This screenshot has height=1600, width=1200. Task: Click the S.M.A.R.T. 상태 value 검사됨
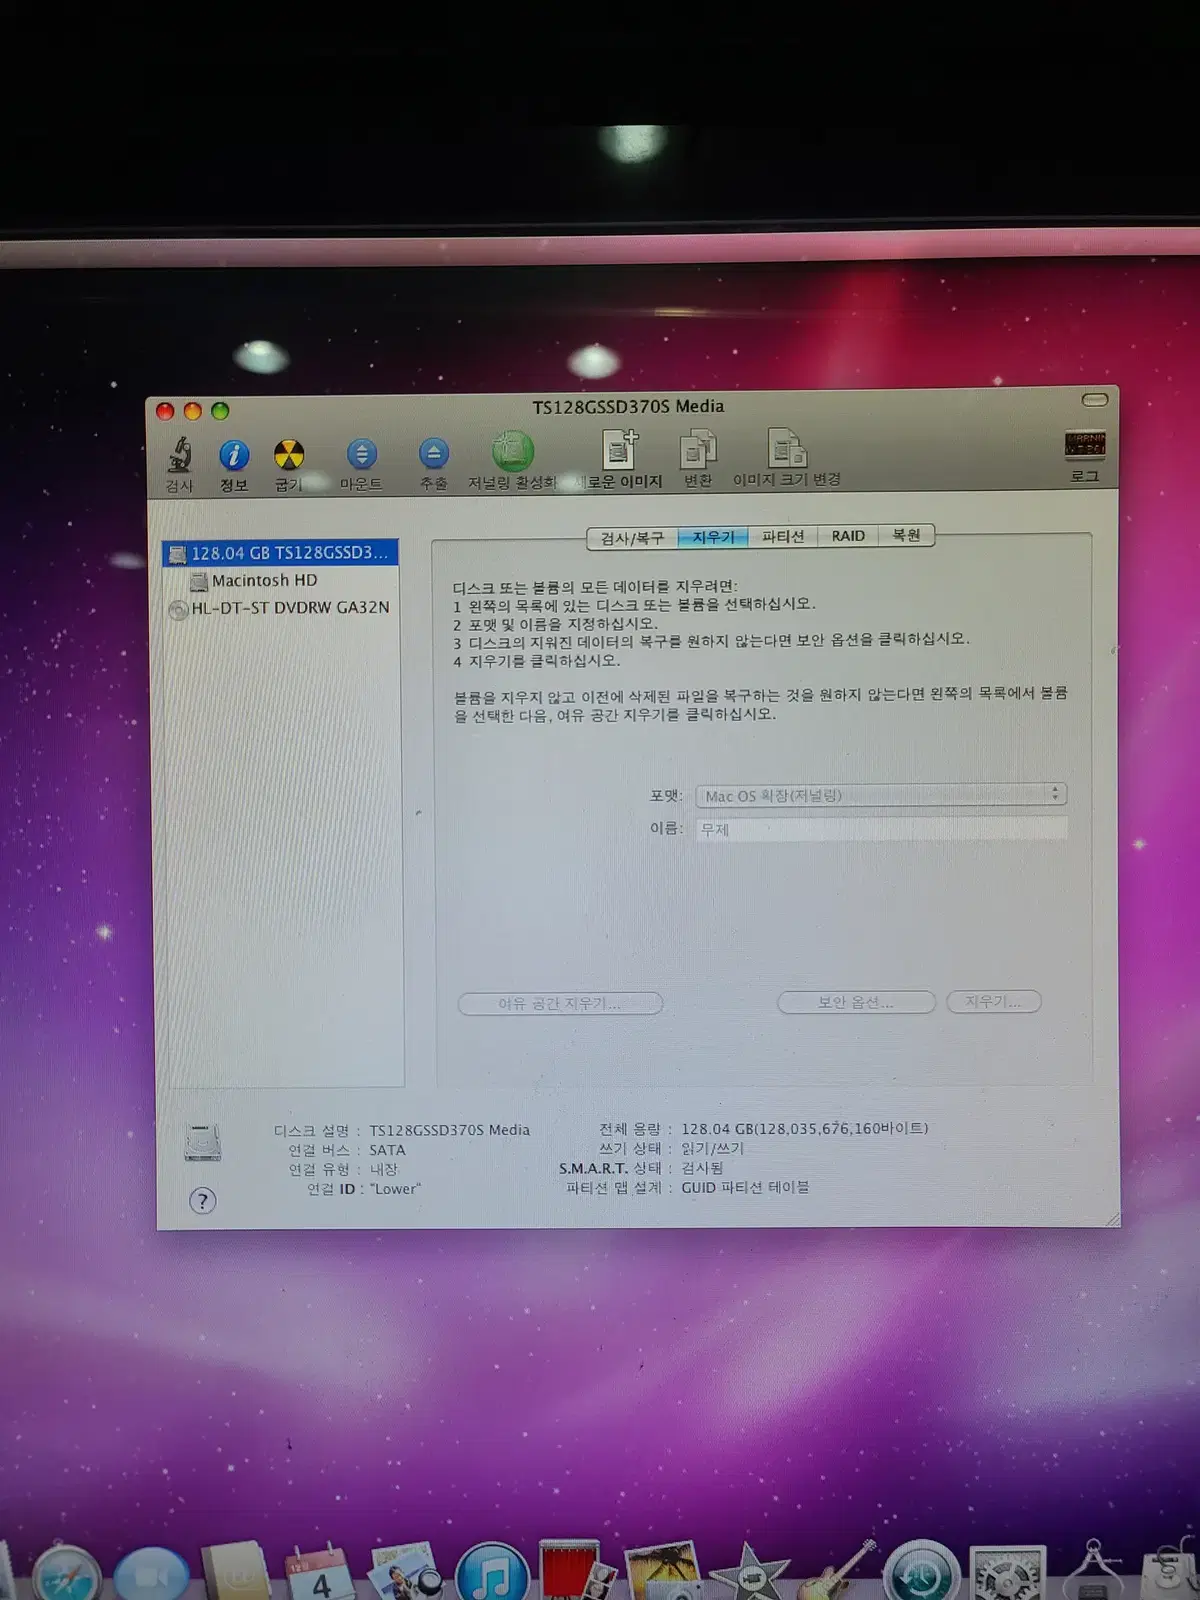702,1168
